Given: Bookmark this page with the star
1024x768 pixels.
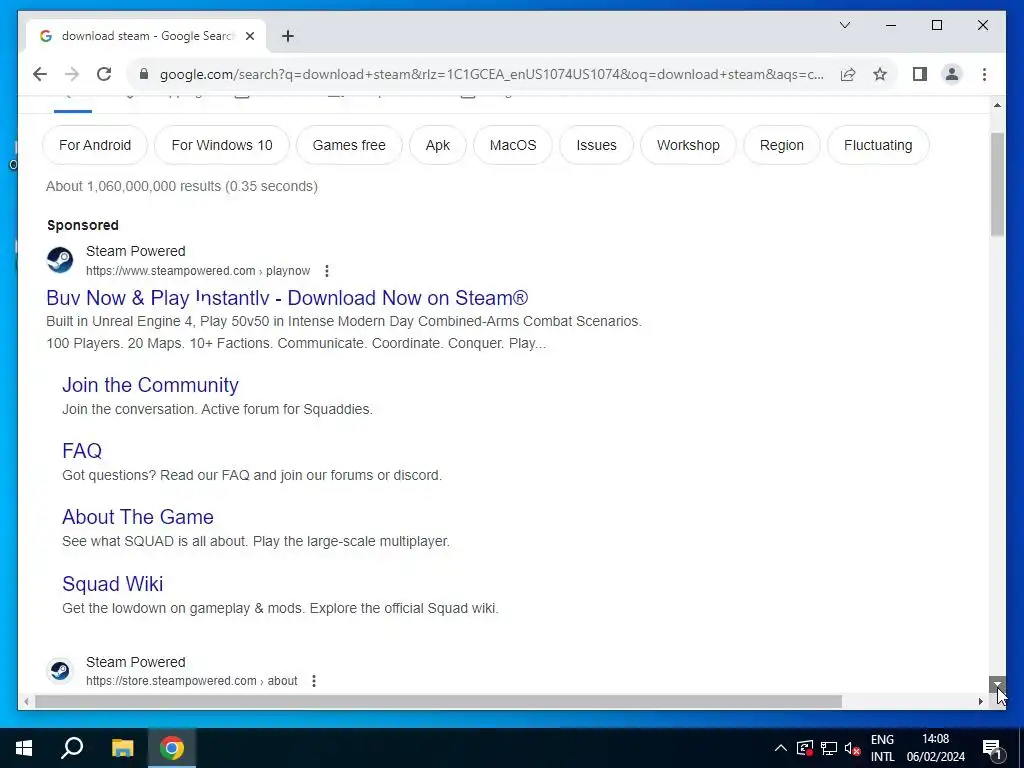Looking at the screenshot, I should 880,74.
